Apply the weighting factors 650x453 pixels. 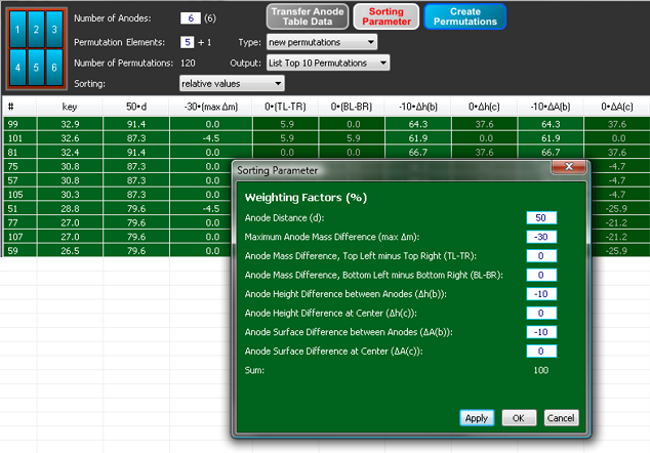point(477,418)
